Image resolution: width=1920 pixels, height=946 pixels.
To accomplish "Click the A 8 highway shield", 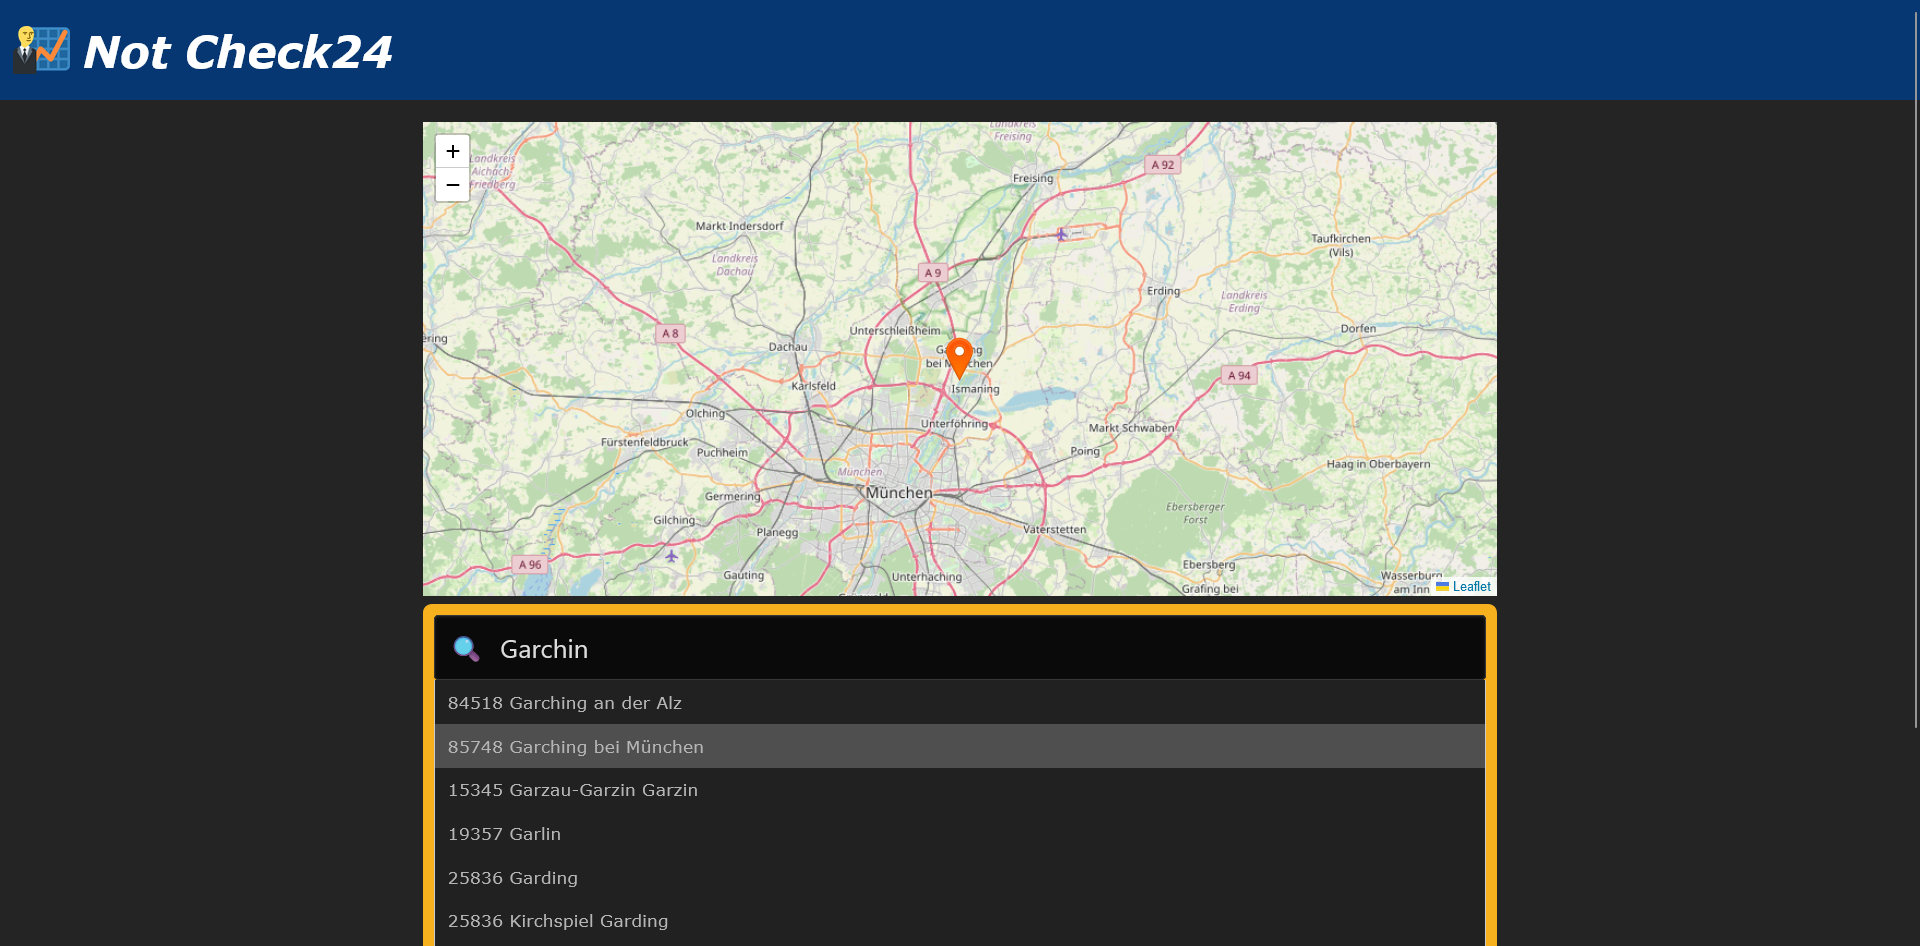I will coord(671,334).
